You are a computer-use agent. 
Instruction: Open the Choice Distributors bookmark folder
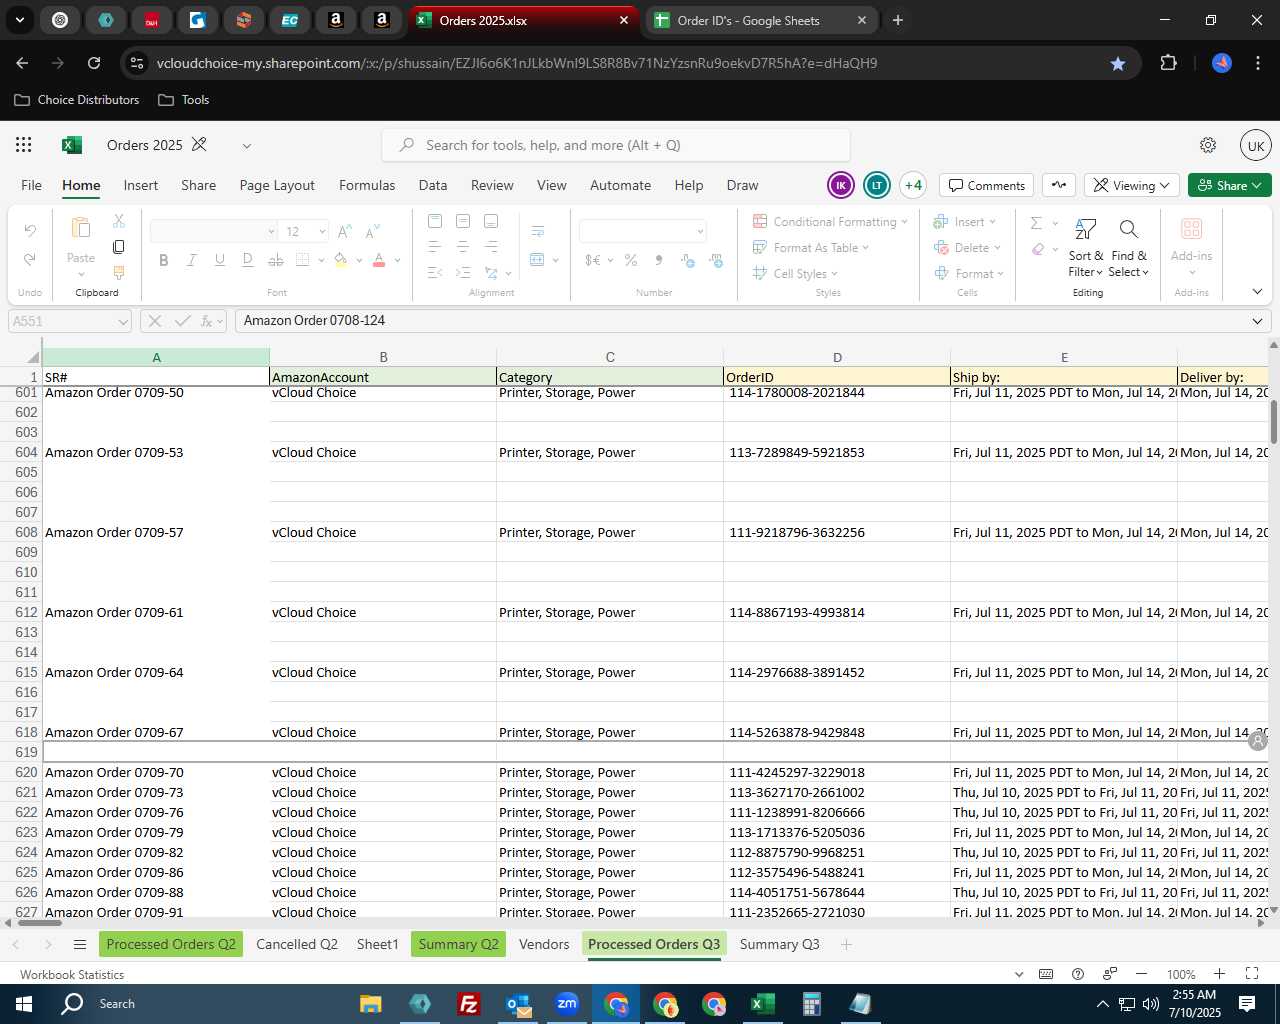pyautogui.click(x=77, y=100)
